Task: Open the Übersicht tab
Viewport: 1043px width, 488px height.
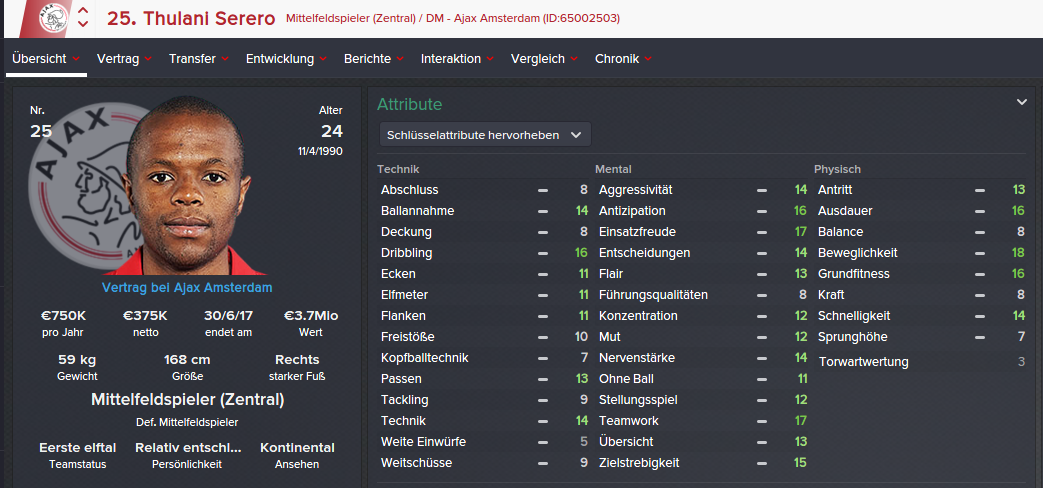Action: point(39,59)
